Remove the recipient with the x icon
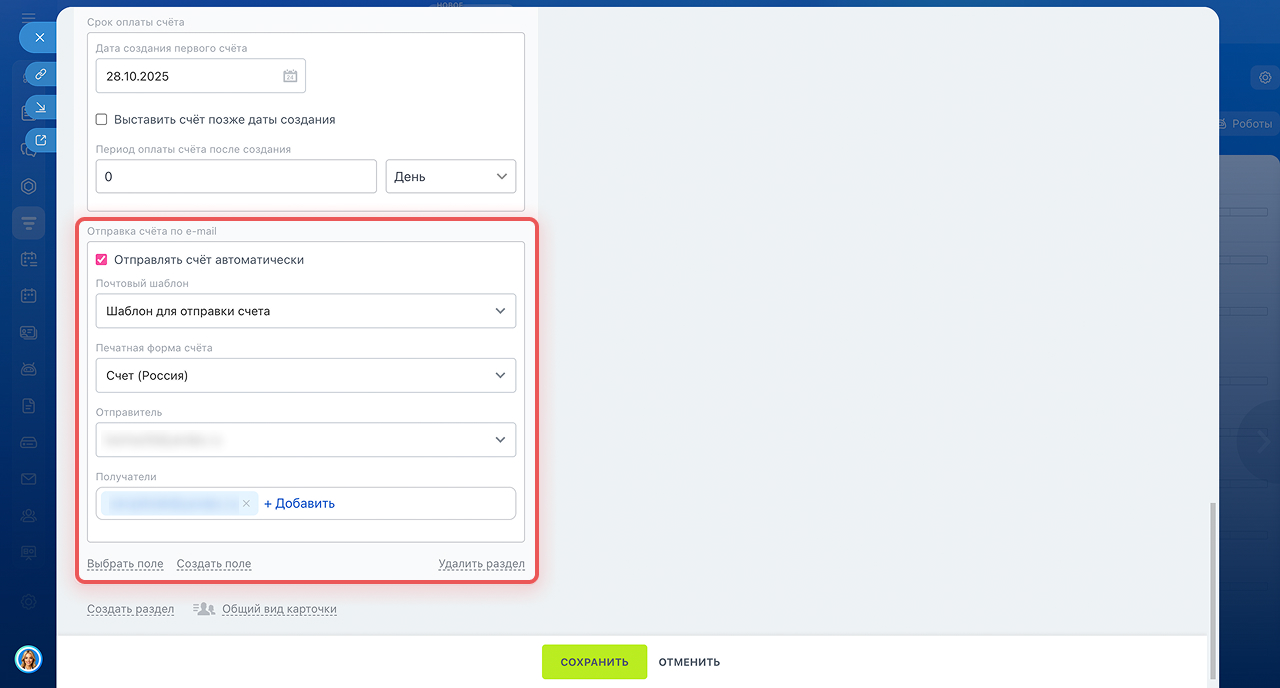Image resolution: width=1280 pixels, height=688 pixels. pos(246,504)
